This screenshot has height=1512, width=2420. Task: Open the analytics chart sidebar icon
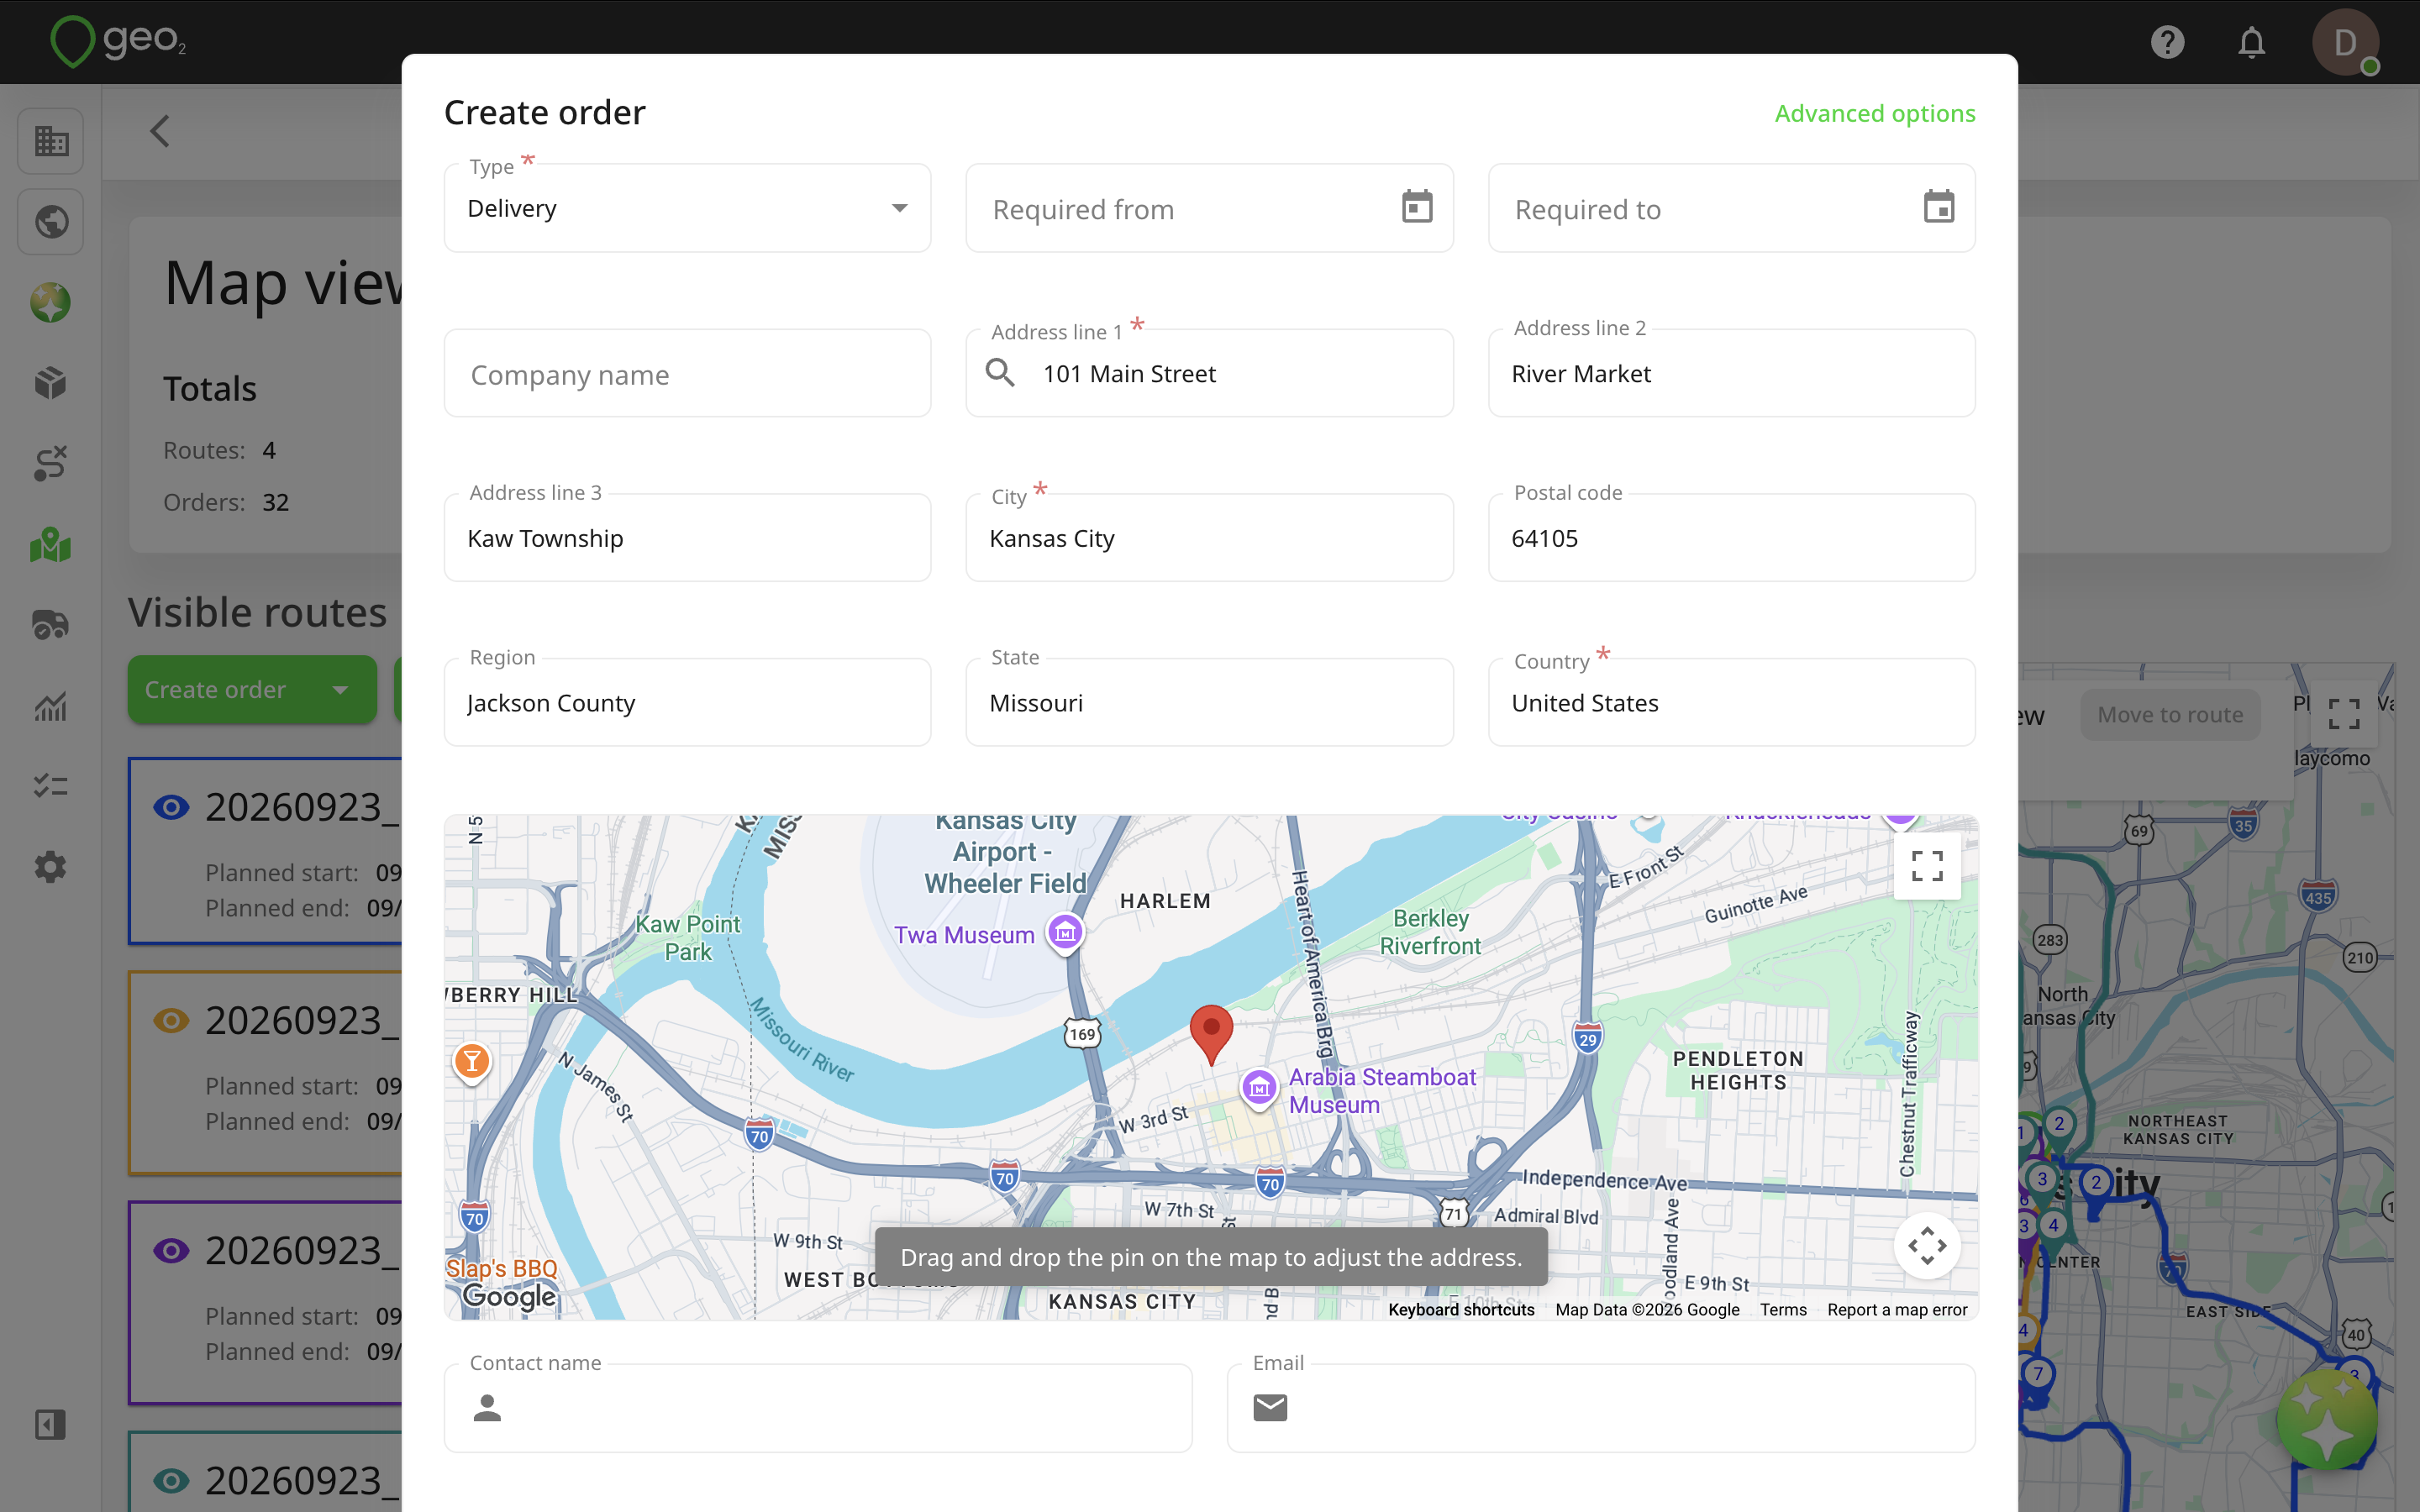(51, 706)
